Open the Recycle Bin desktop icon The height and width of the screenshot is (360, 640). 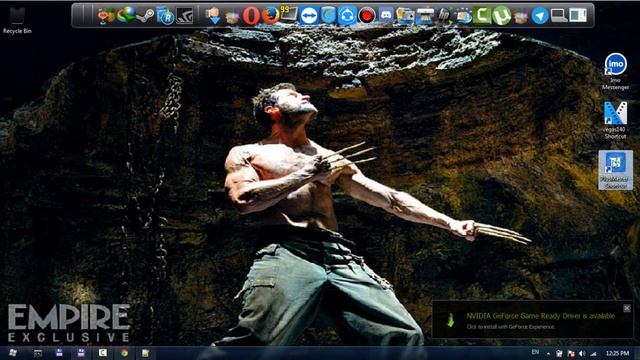(16, 20)
